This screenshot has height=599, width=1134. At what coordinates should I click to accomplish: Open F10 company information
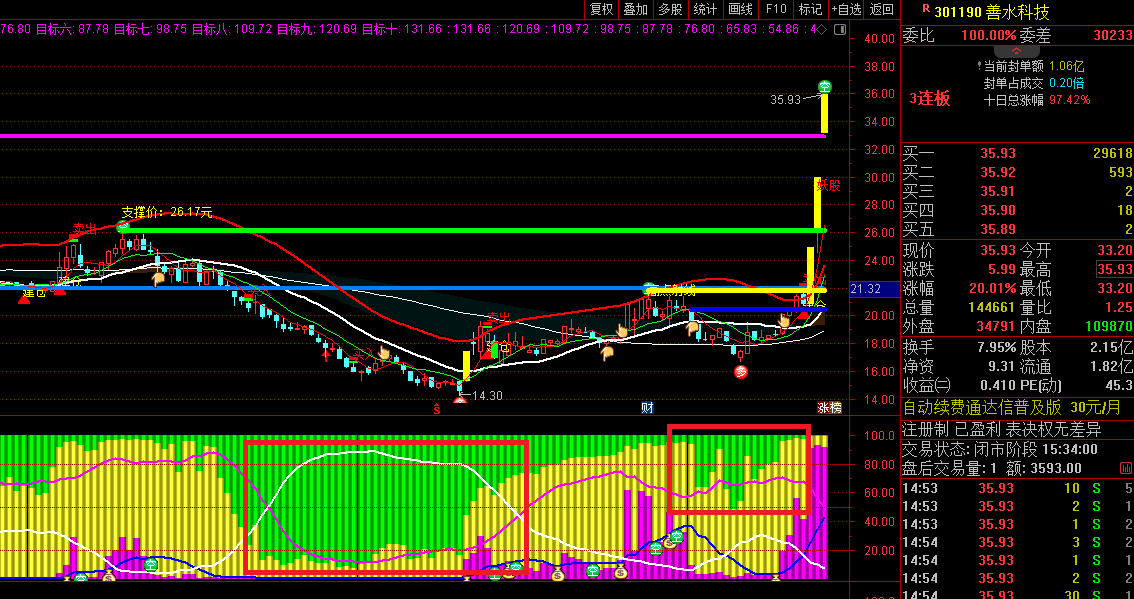click(x=776, y=9)
